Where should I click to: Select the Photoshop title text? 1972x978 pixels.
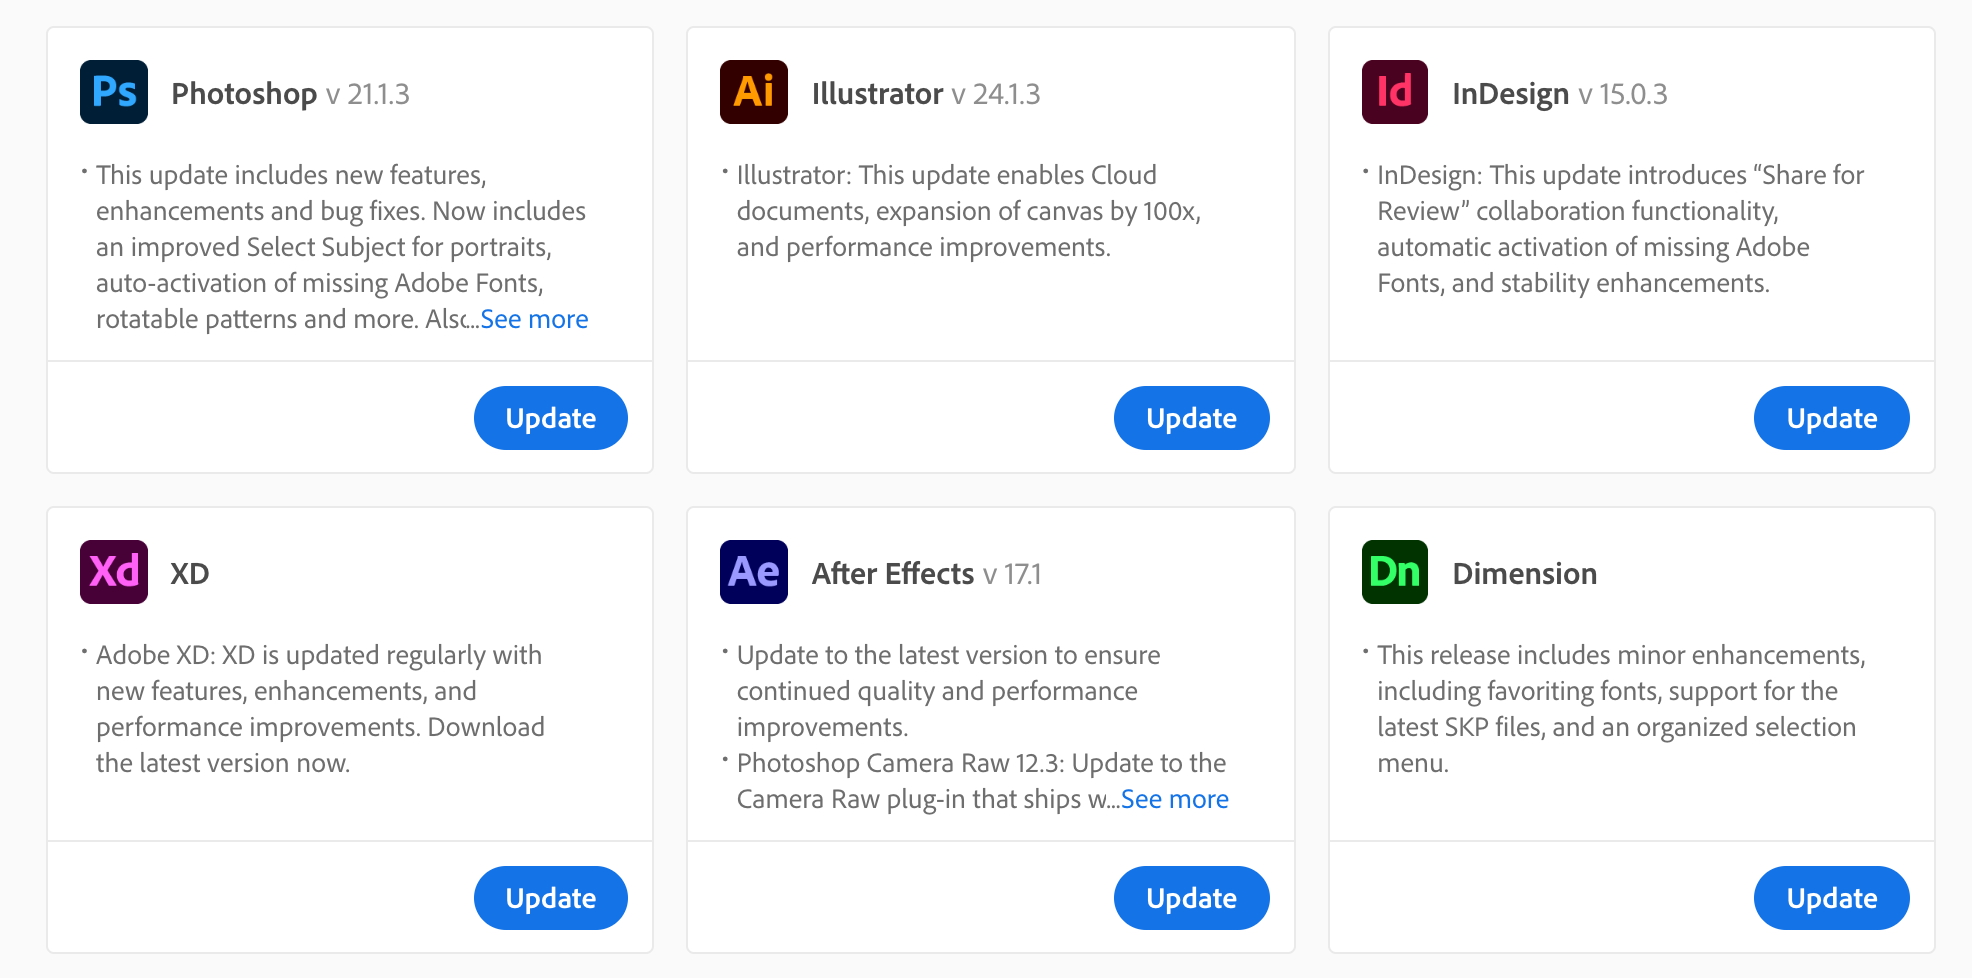[244, 94]
